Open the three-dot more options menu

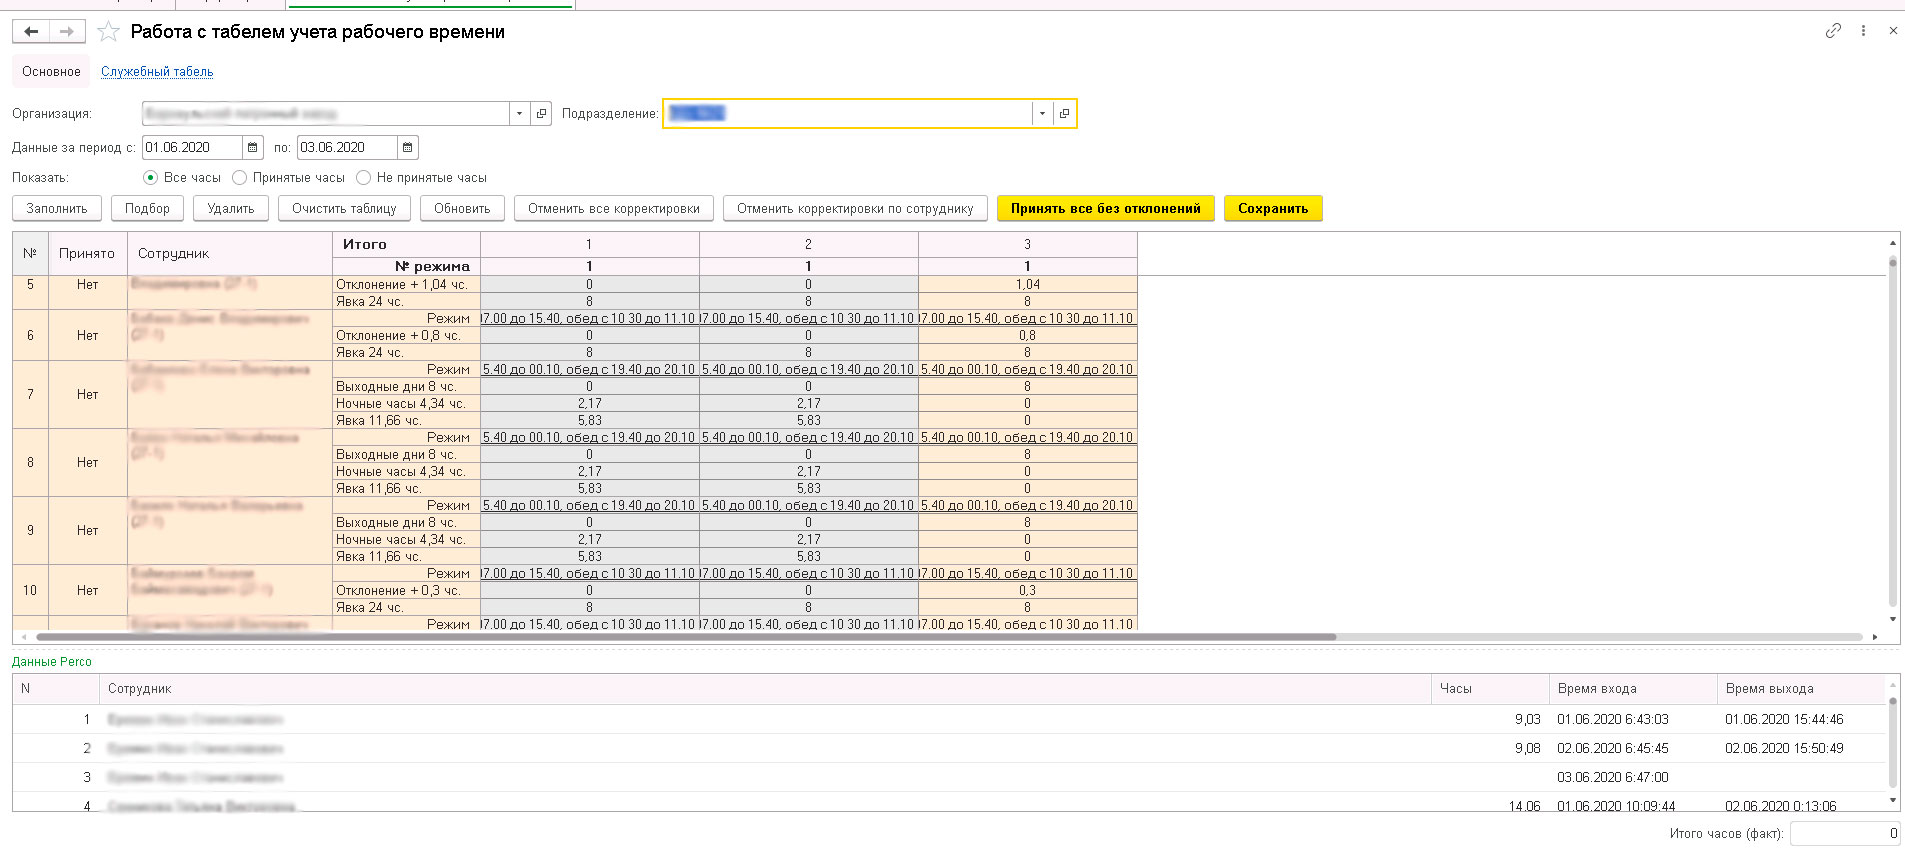point(1863,31)
